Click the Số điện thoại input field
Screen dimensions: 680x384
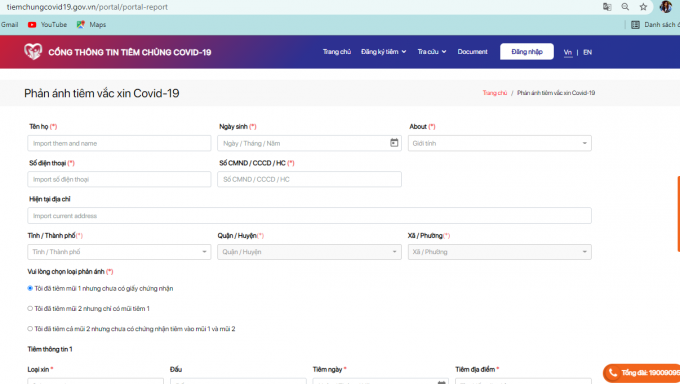coord(119,179)
